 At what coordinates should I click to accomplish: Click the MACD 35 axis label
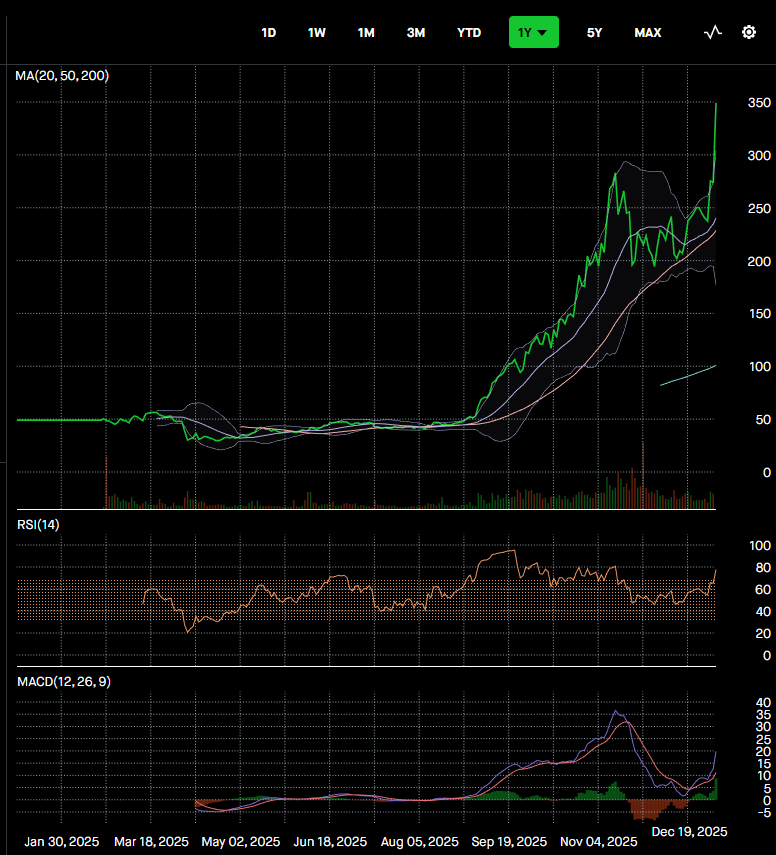coord(763,715)
